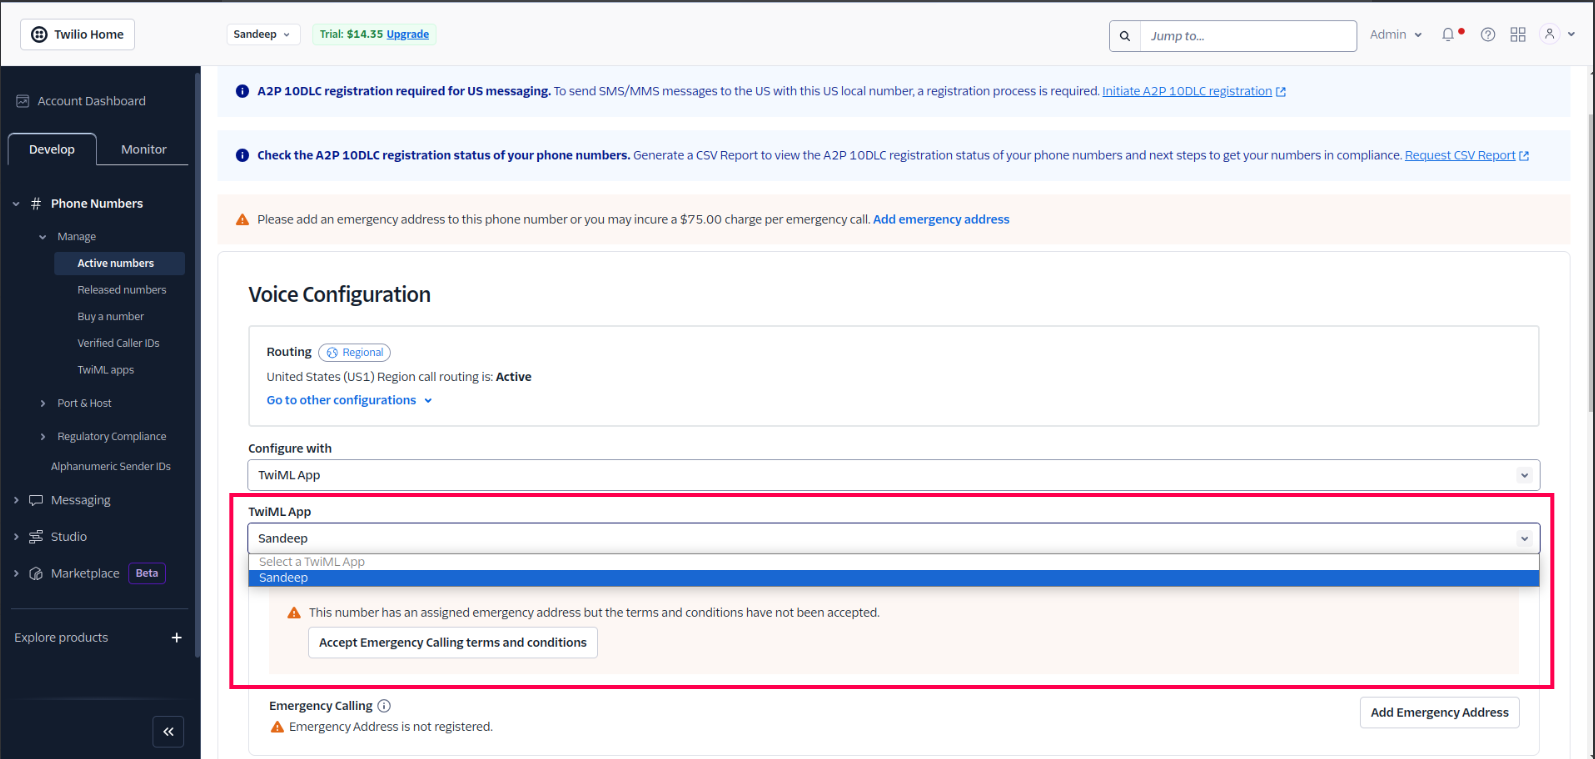1595x759 pixels.
Task: Click the Explore products label
Action: 61,638
